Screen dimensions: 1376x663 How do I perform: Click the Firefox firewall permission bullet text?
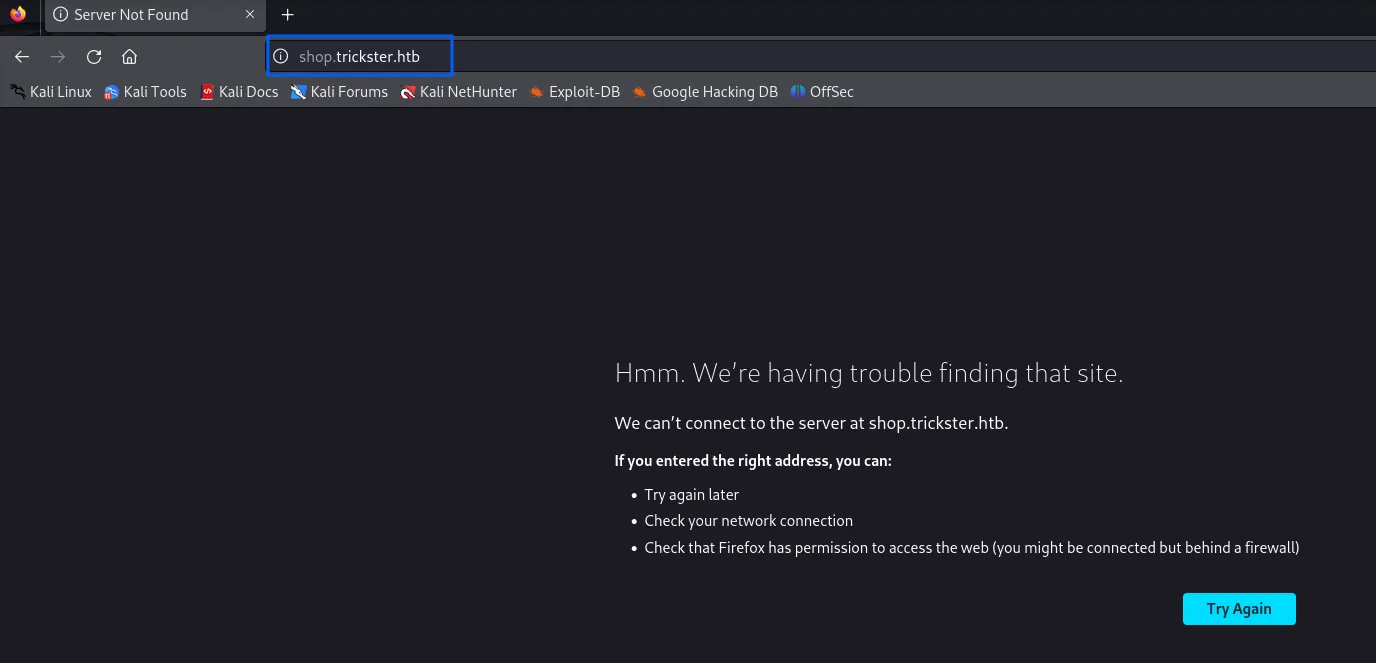[x=972, y=548]
